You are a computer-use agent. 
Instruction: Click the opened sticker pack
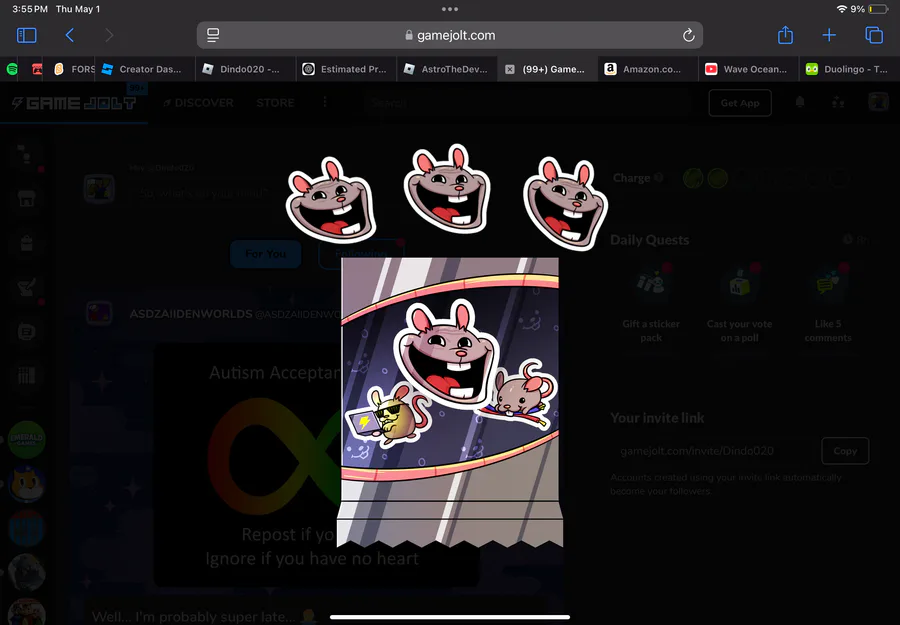[x=449, y=402]
